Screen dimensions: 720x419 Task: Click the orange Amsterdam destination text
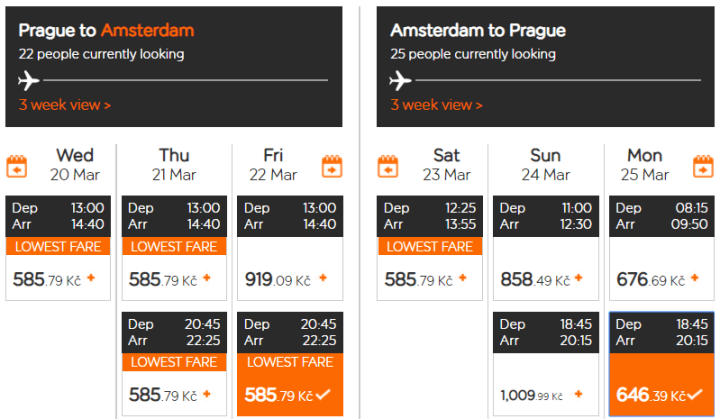pos(147,30)
